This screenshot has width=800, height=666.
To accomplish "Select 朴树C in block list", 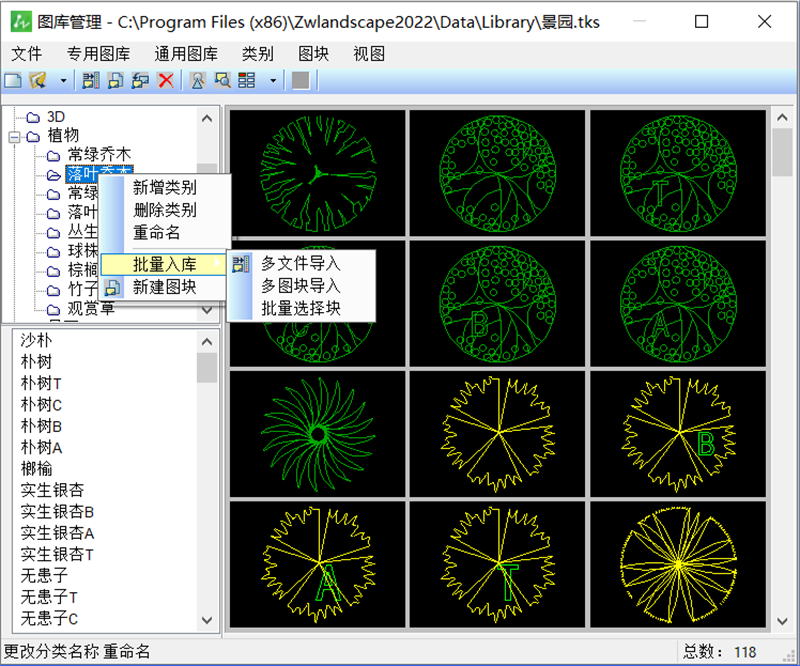I will [41, 404].
